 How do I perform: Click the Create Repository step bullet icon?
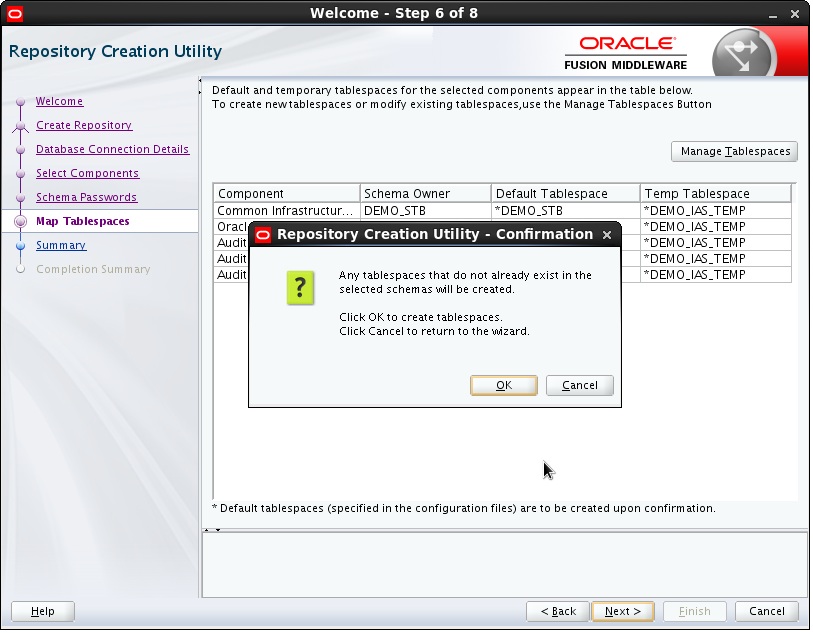click(x=21, y=126)
